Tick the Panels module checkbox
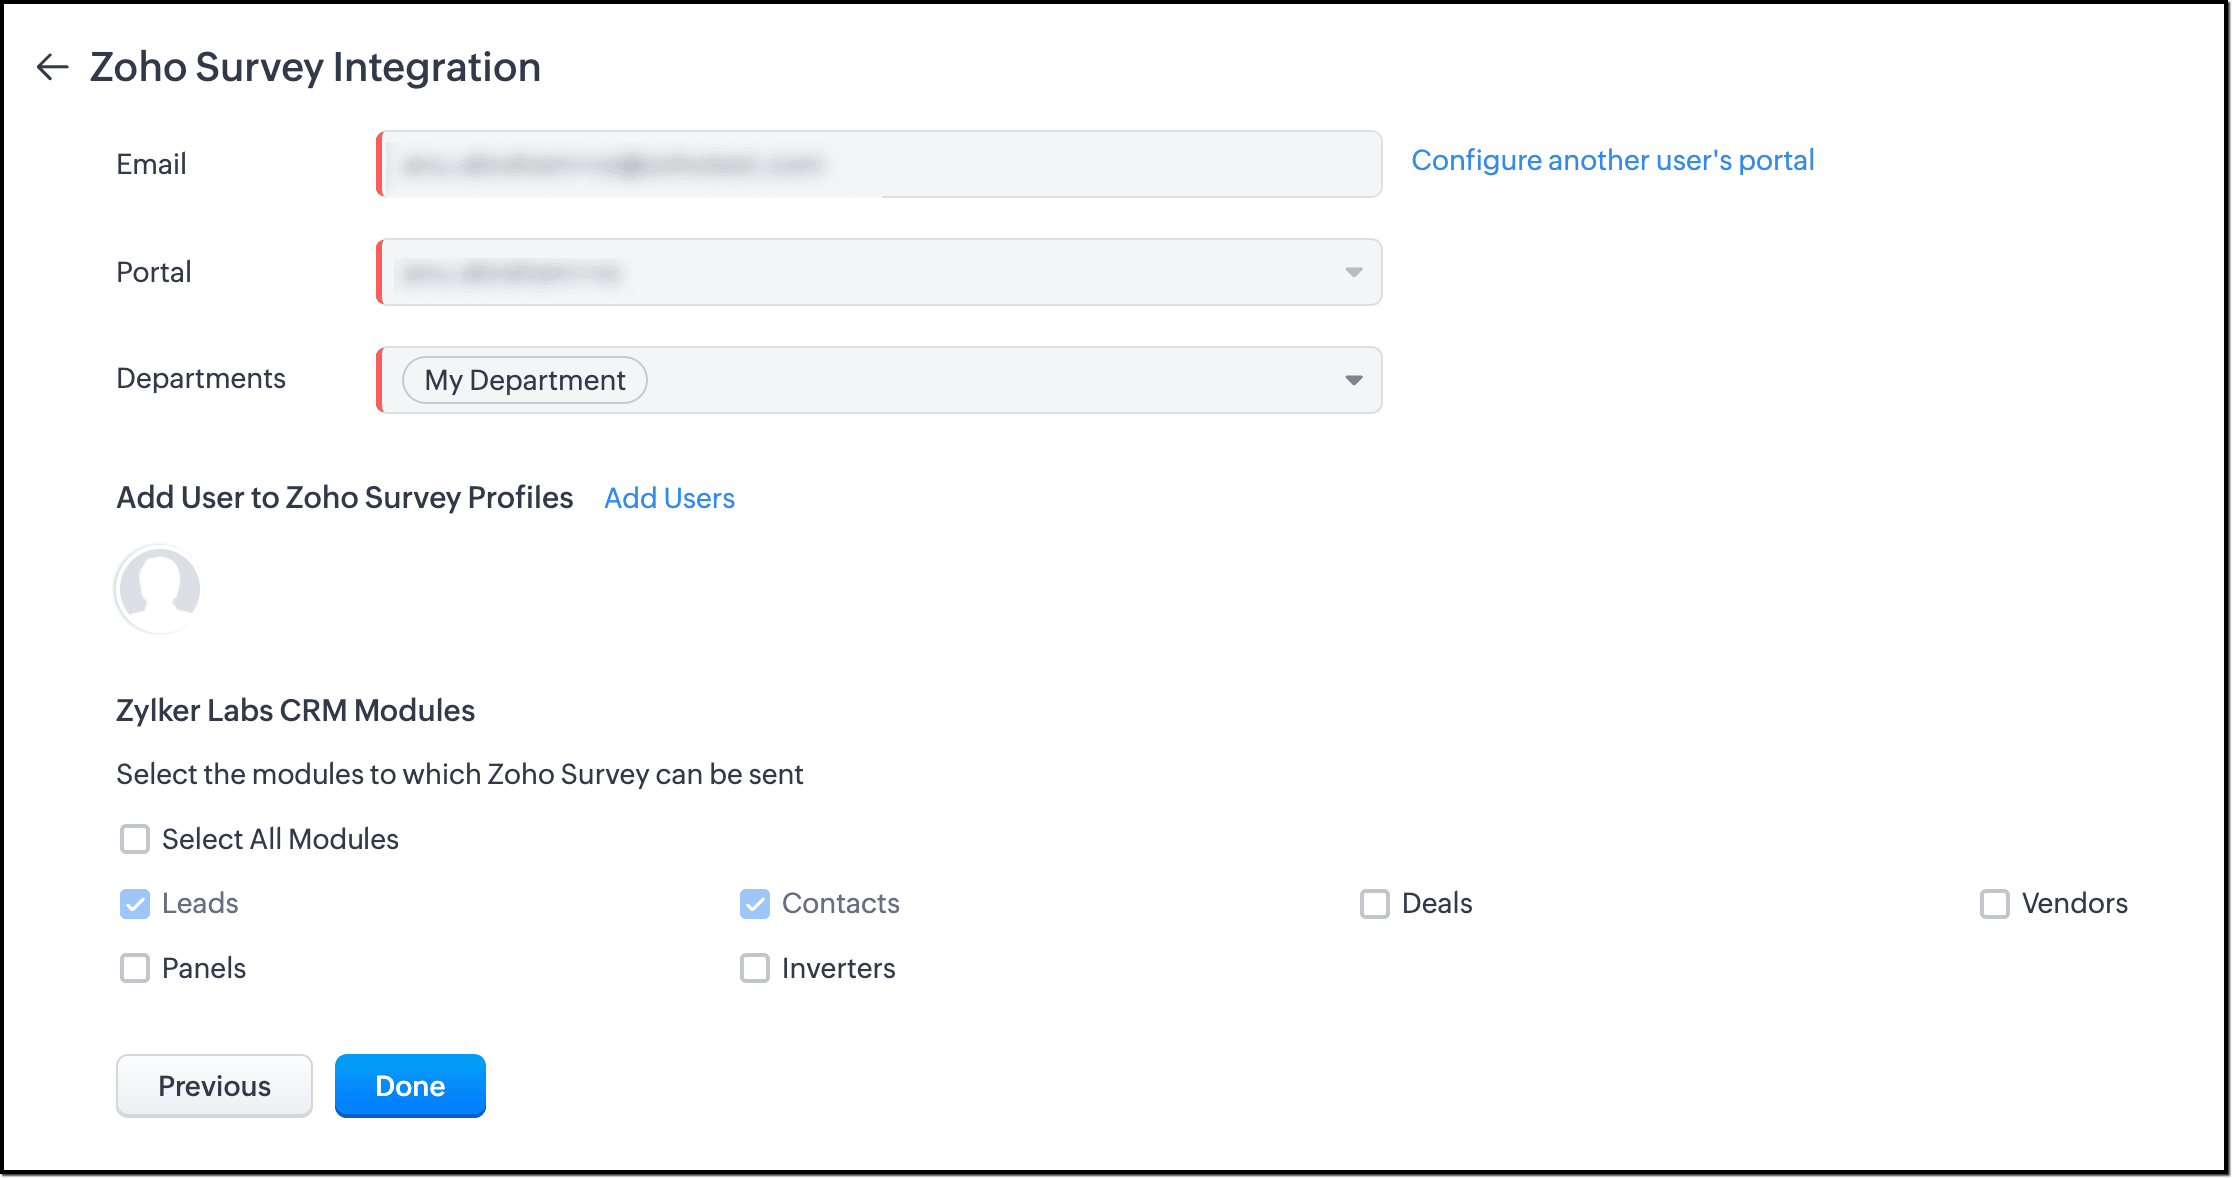Image resolution: width=2232 pixels, height=1178 pixels. (x=135, y=968)
